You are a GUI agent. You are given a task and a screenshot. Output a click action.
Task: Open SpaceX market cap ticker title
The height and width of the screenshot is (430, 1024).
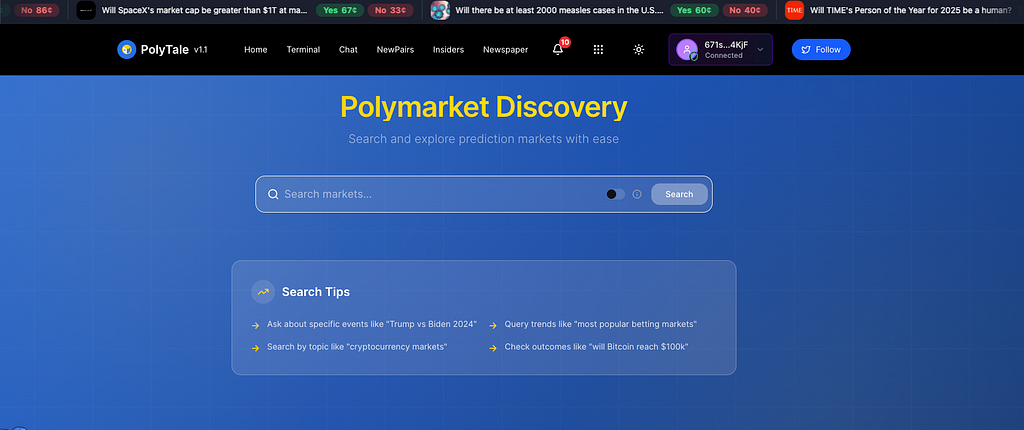[204, 10]
